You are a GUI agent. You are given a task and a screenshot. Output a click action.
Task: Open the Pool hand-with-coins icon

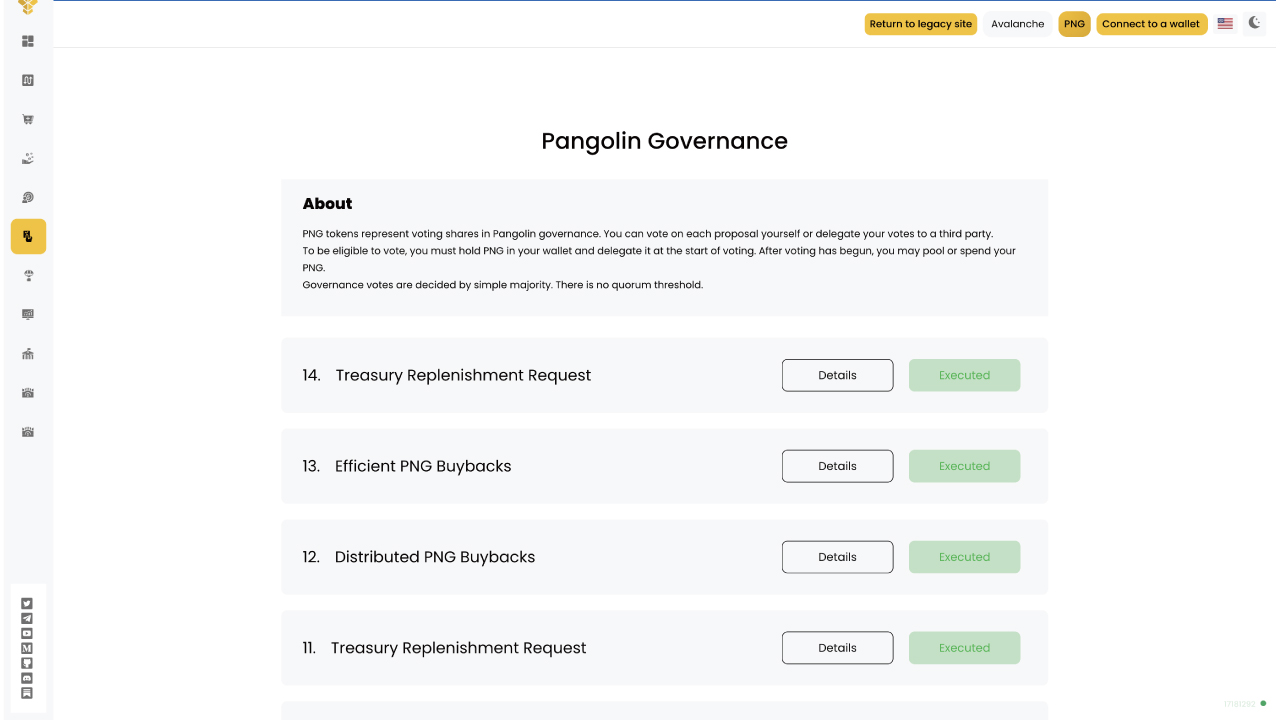[28, 158]
